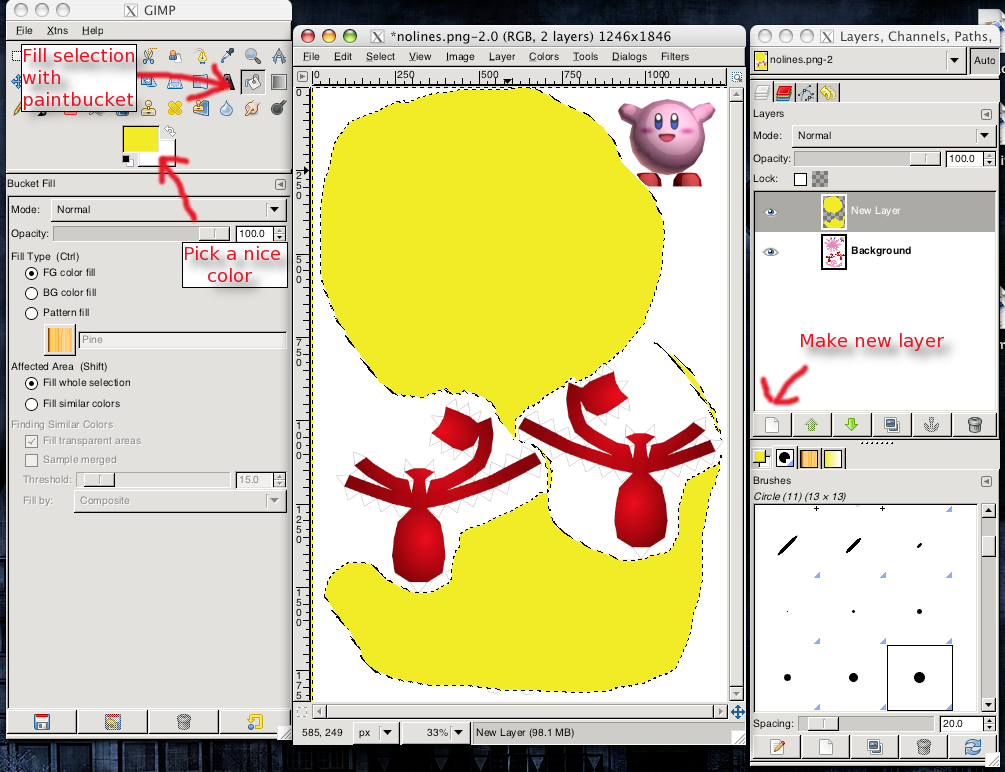Screen dimensions: 1005x772
Task: Select the Paths pen tool
Action: point(201,56)
